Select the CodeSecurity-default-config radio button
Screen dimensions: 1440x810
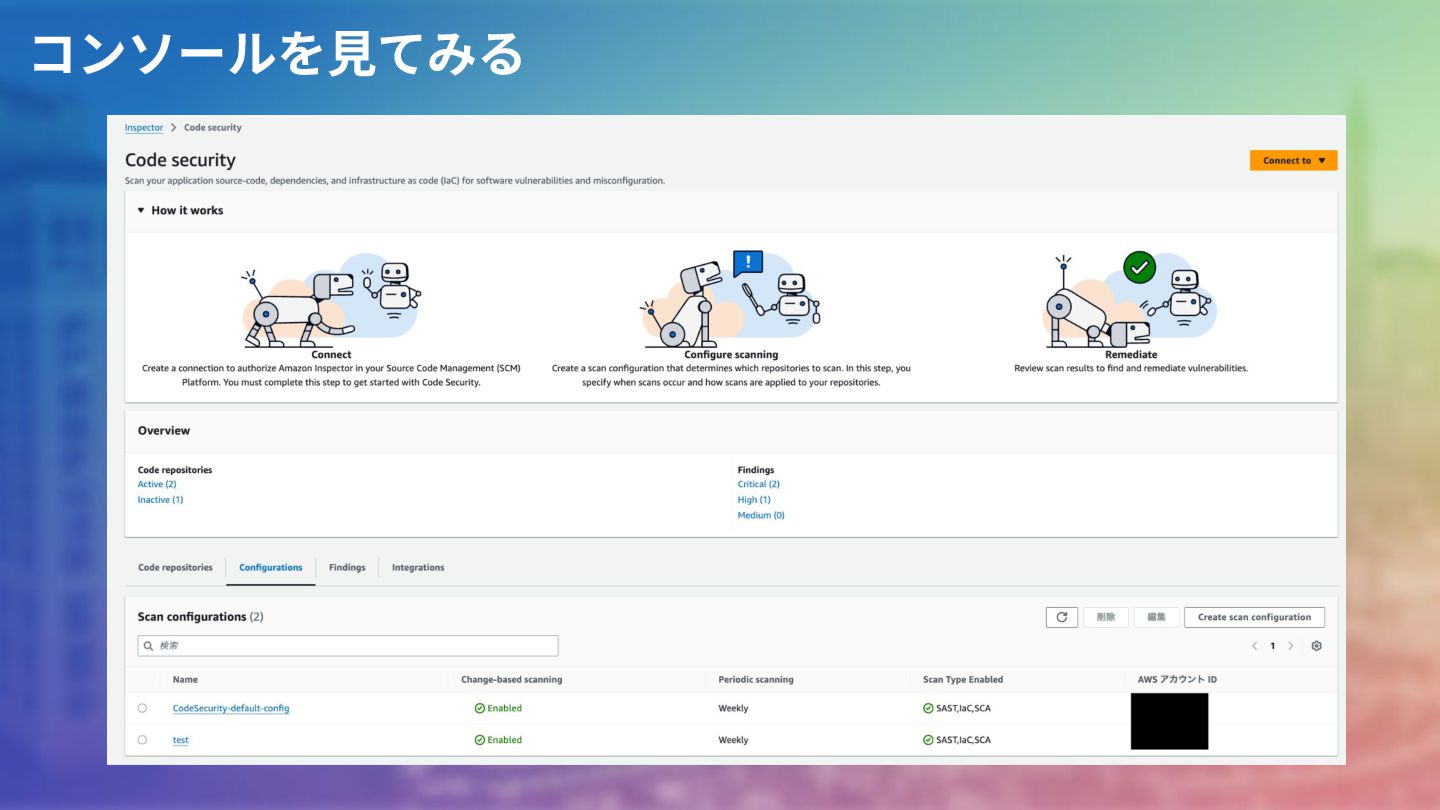tap(142, 708)
